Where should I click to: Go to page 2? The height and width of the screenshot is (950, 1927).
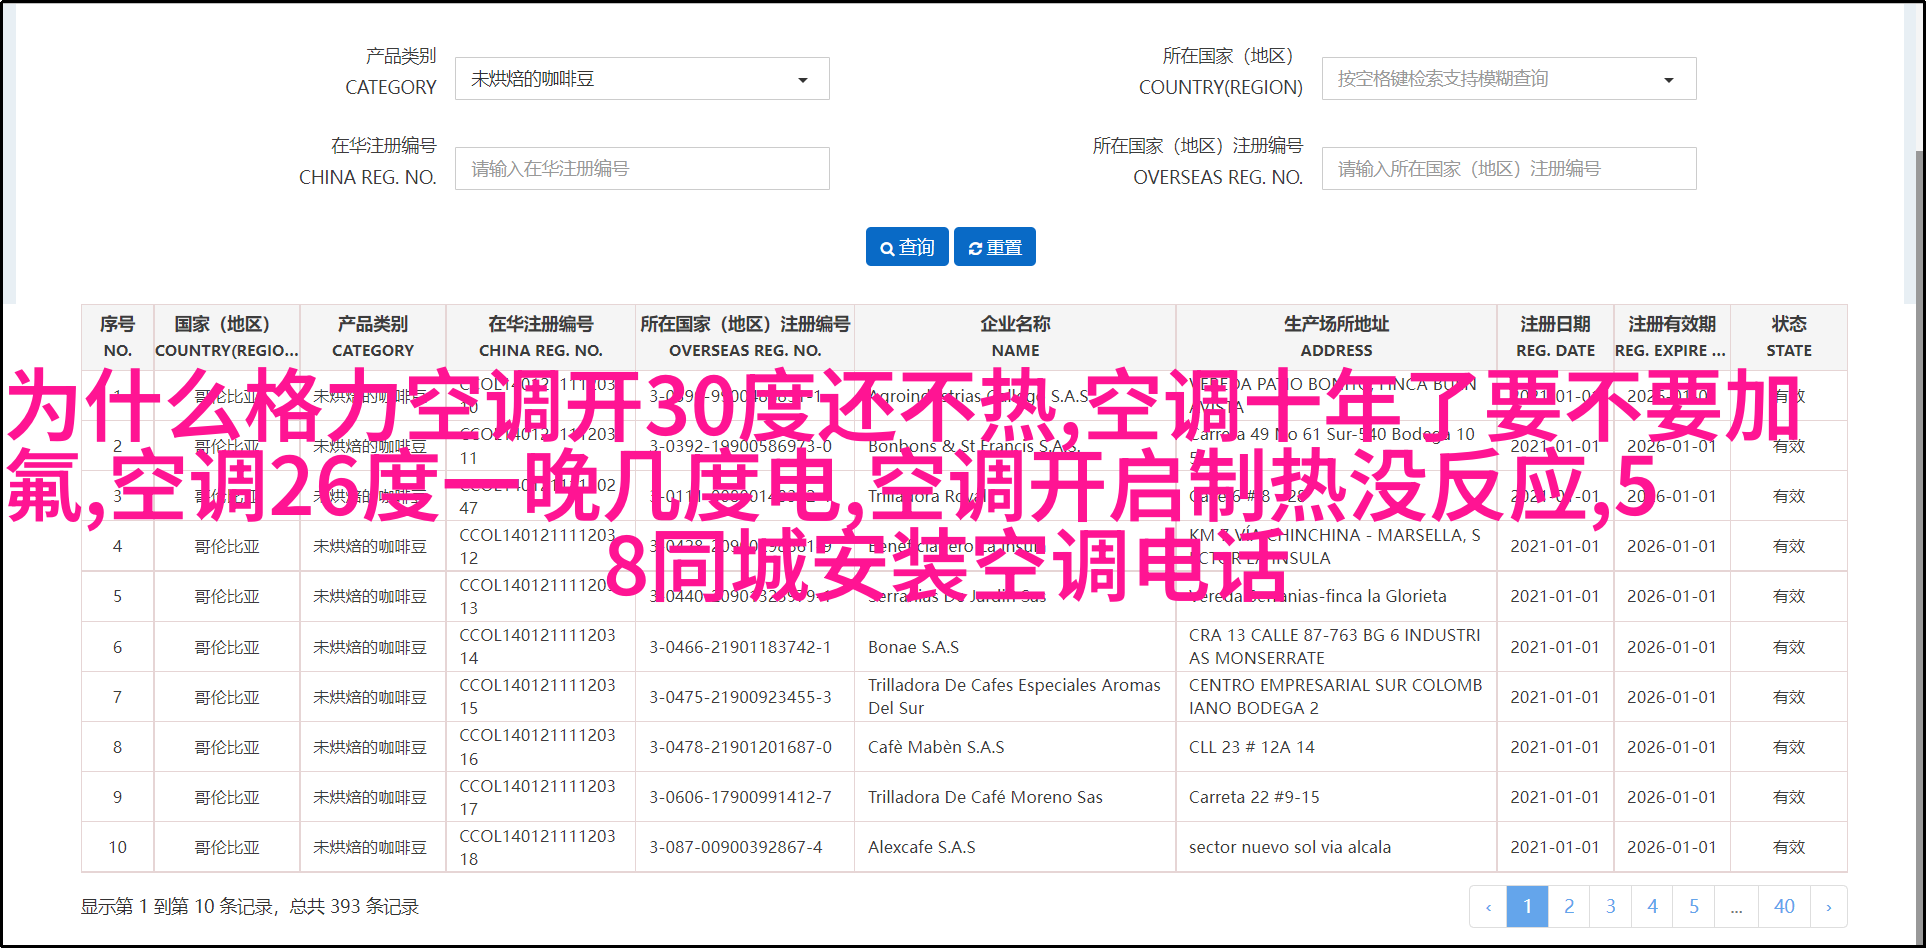coord(1569,907)
